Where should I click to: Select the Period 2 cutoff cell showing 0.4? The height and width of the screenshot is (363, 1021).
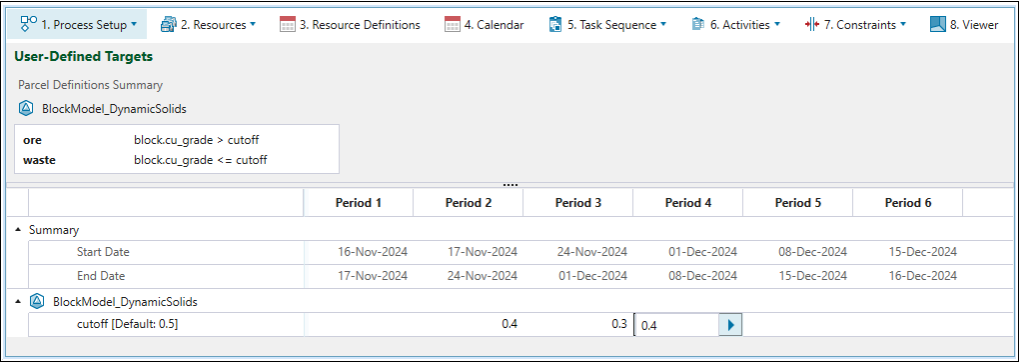click(468, 325)
